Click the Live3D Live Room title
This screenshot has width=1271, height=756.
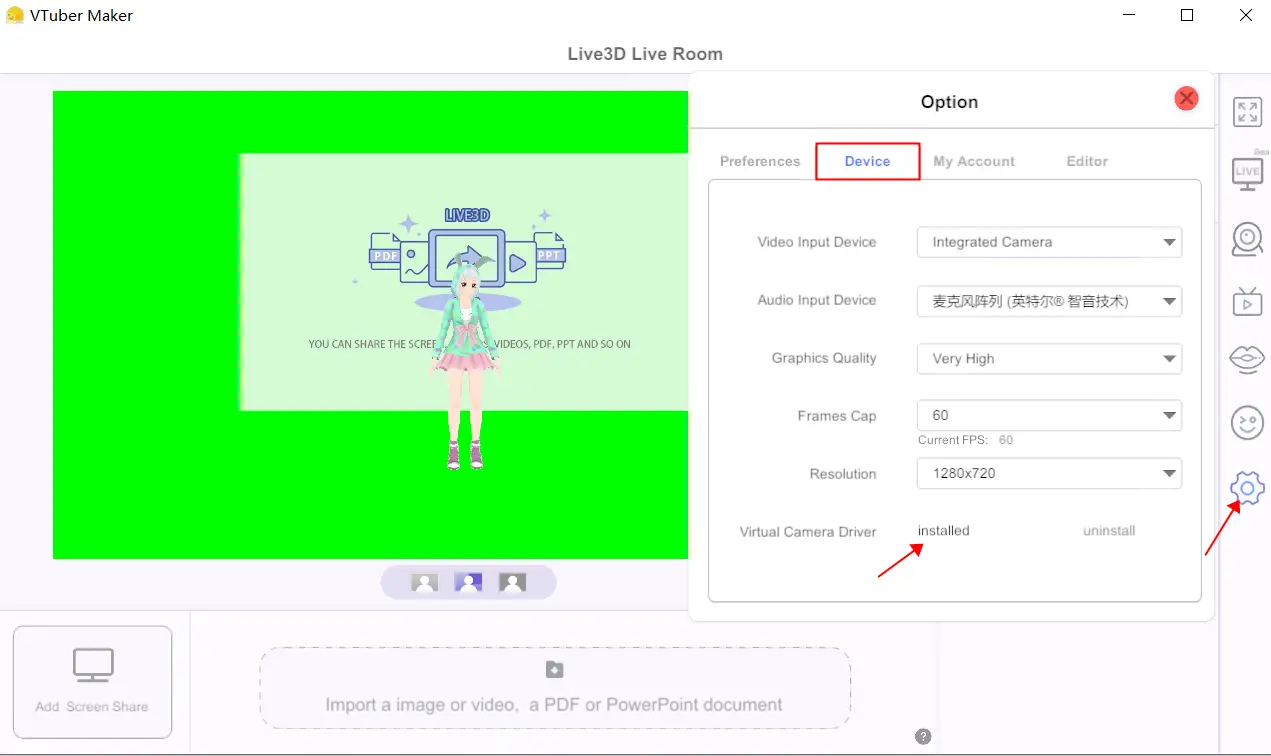pyautogui.click(x=645, y=54)
